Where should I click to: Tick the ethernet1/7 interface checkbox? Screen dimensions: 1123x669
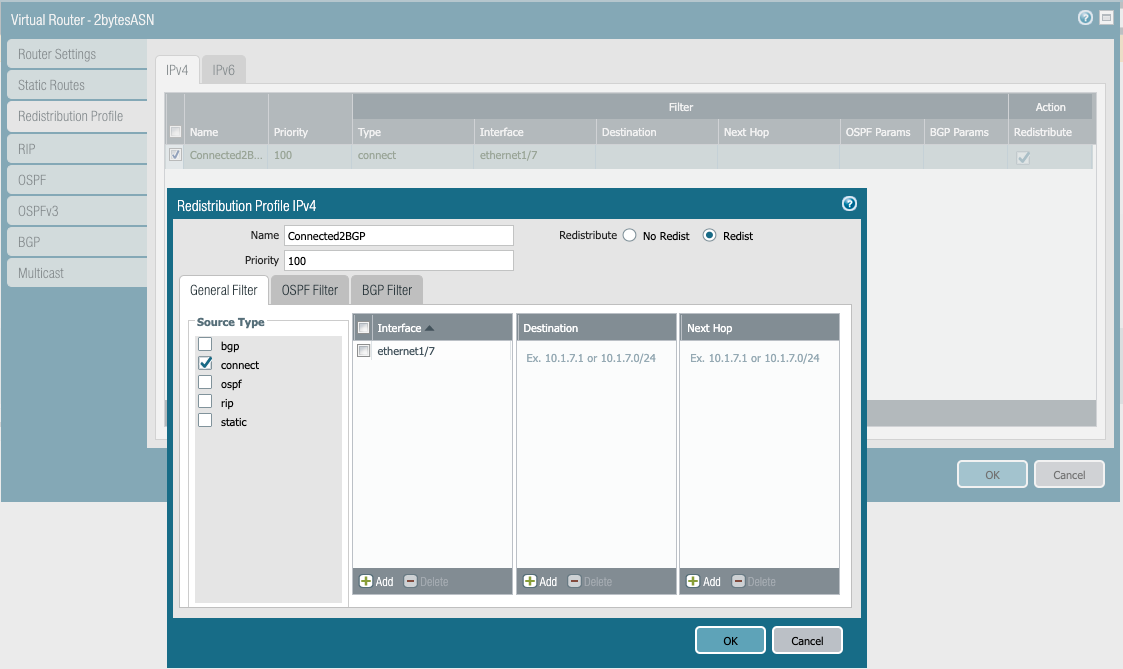pyautogui.click(x=364, y=351)
